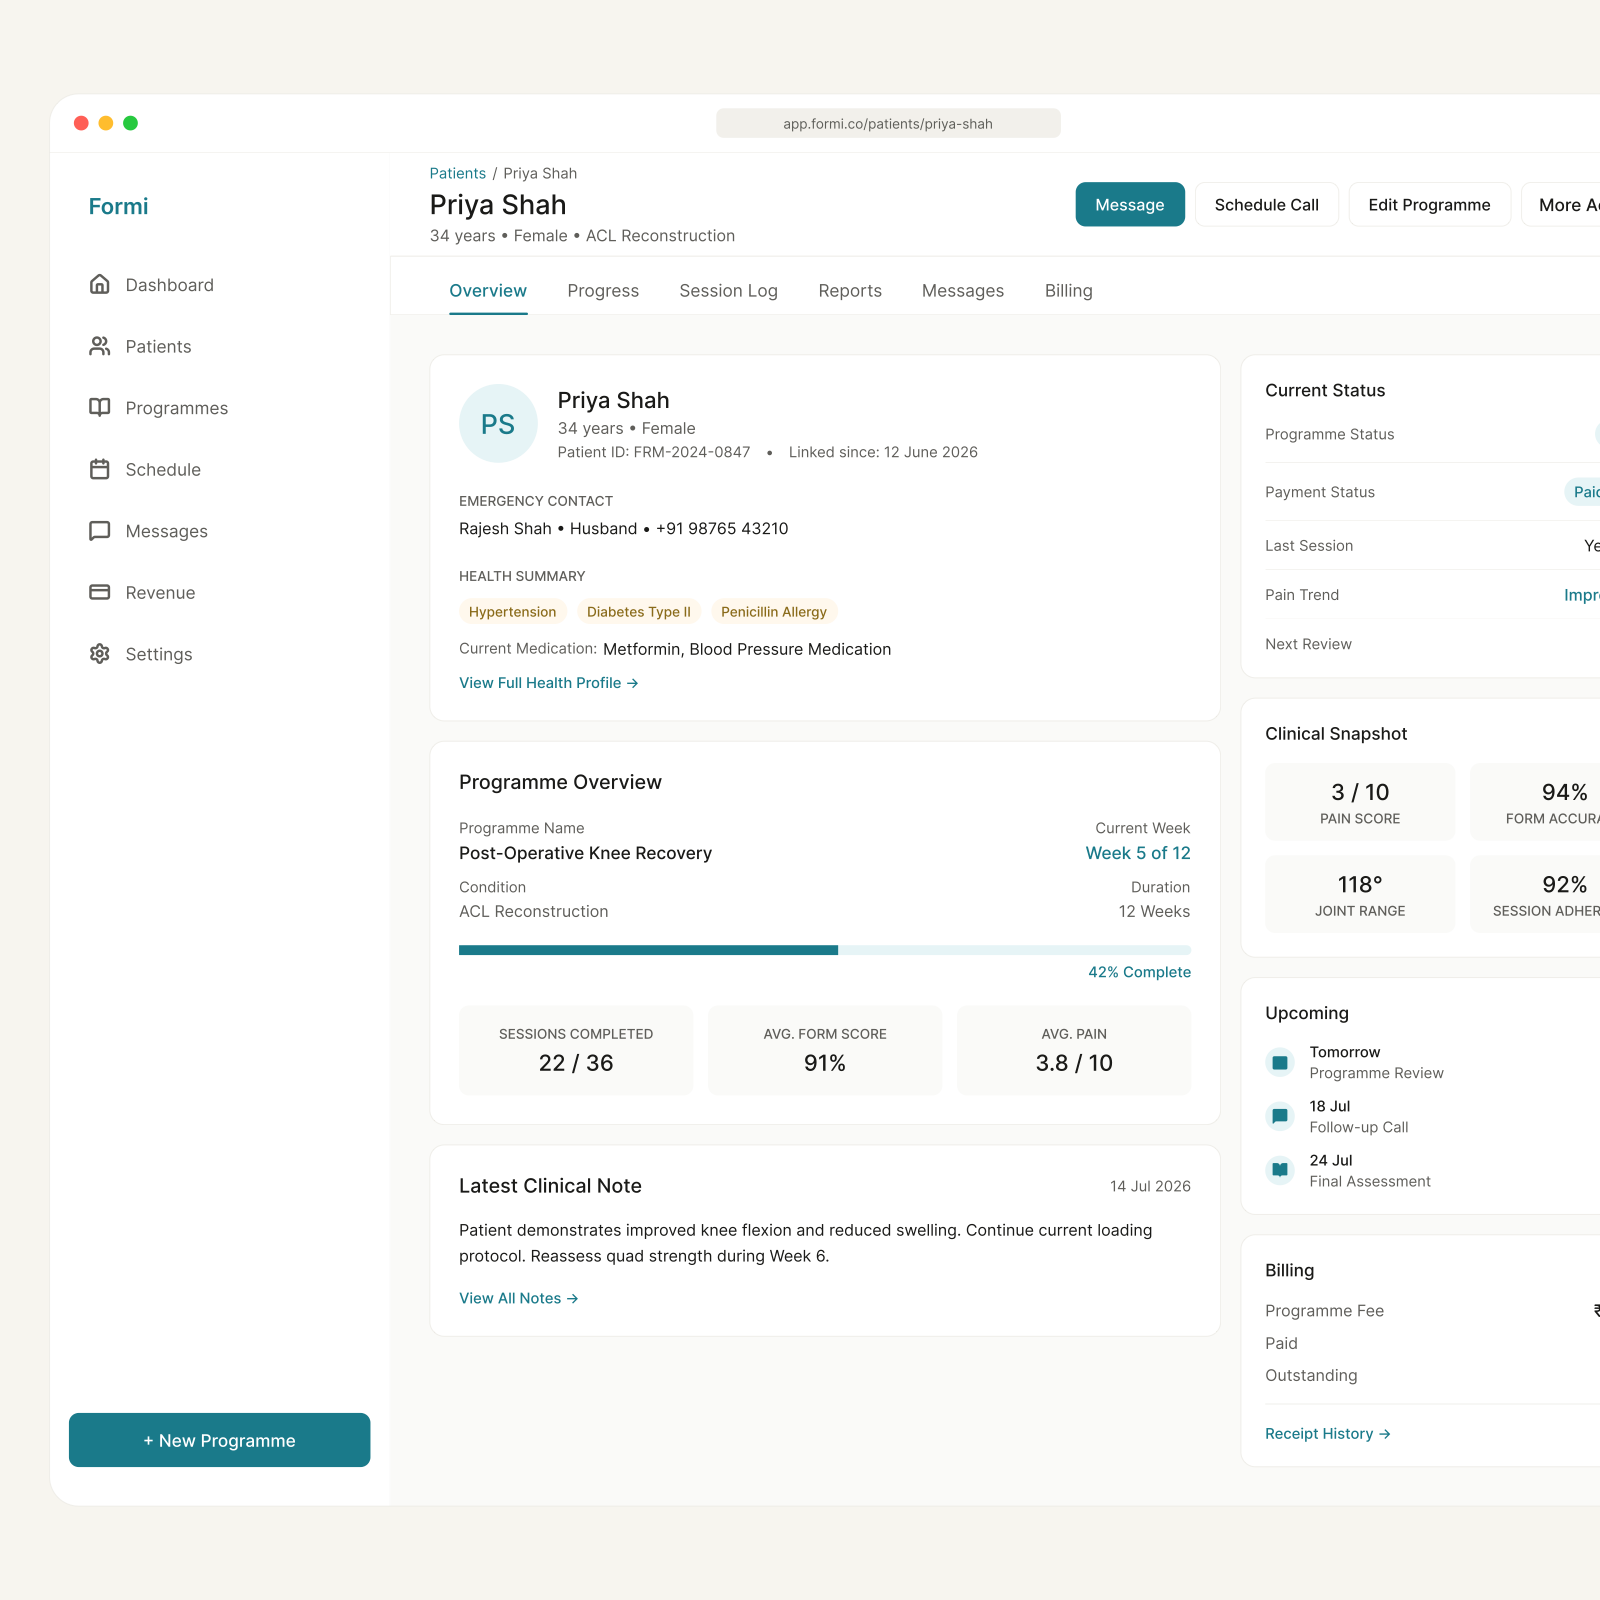Click 'Patient ID: FRM-2024-0847' text
1600x1600 pixels.
click(x=654, y=452)
